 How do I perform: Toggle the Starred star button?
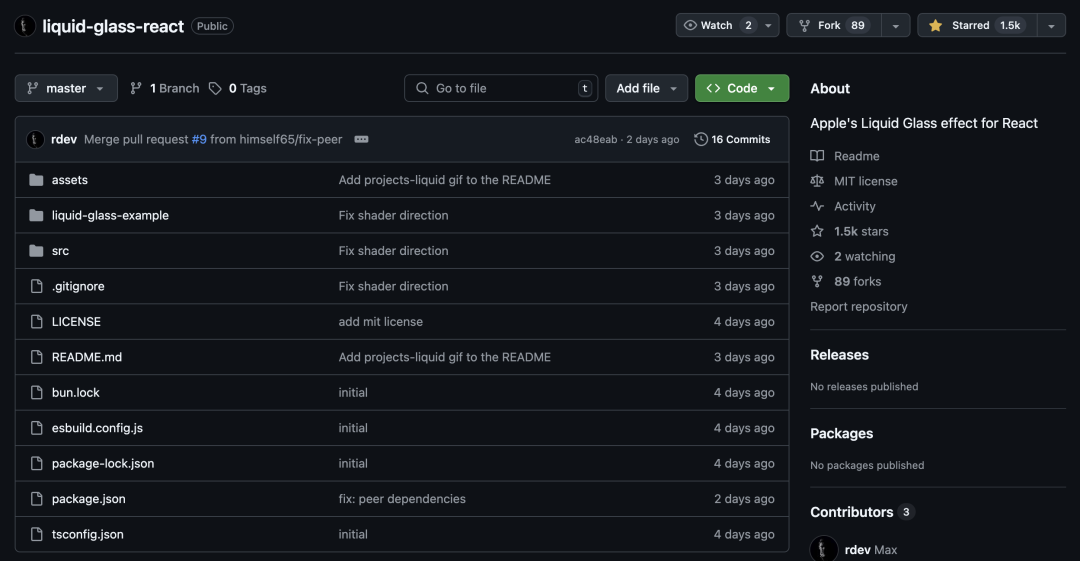pos(977,26)
